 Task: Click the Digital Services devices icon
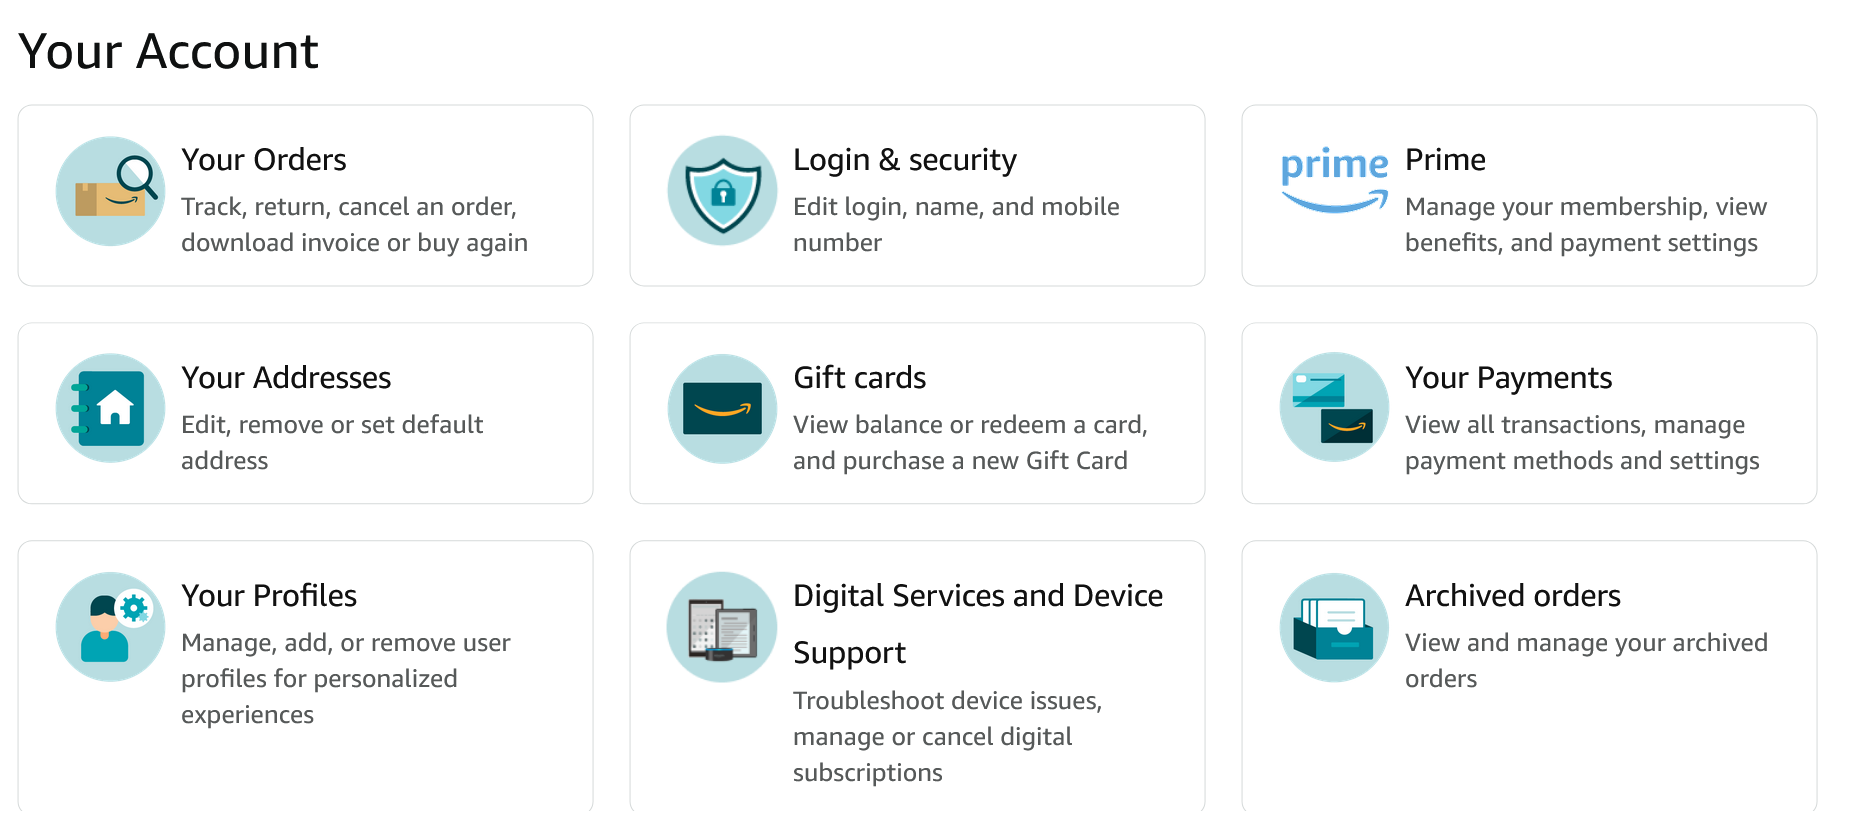pyautogui.click(x=722, y=626)
